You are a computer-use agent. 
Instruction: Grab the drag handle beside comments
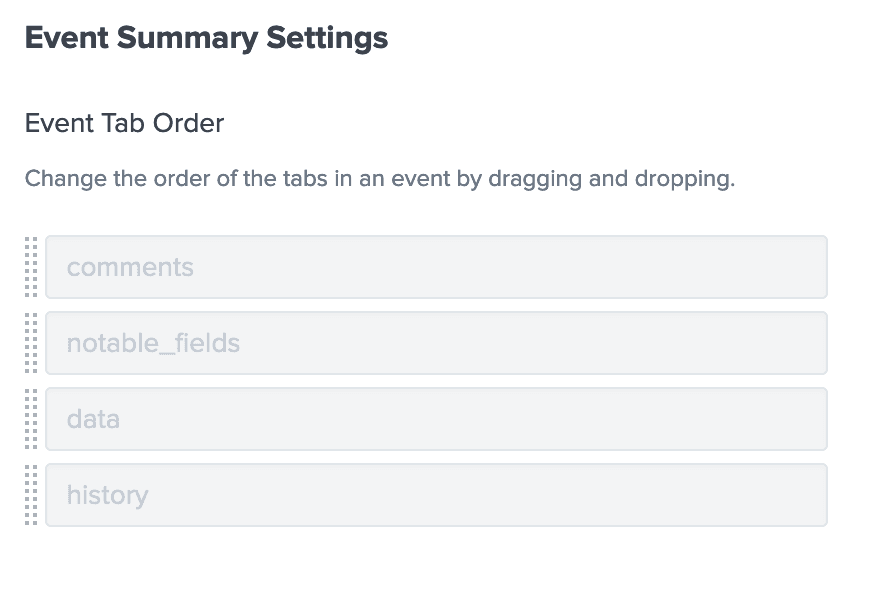click(31, 267)
